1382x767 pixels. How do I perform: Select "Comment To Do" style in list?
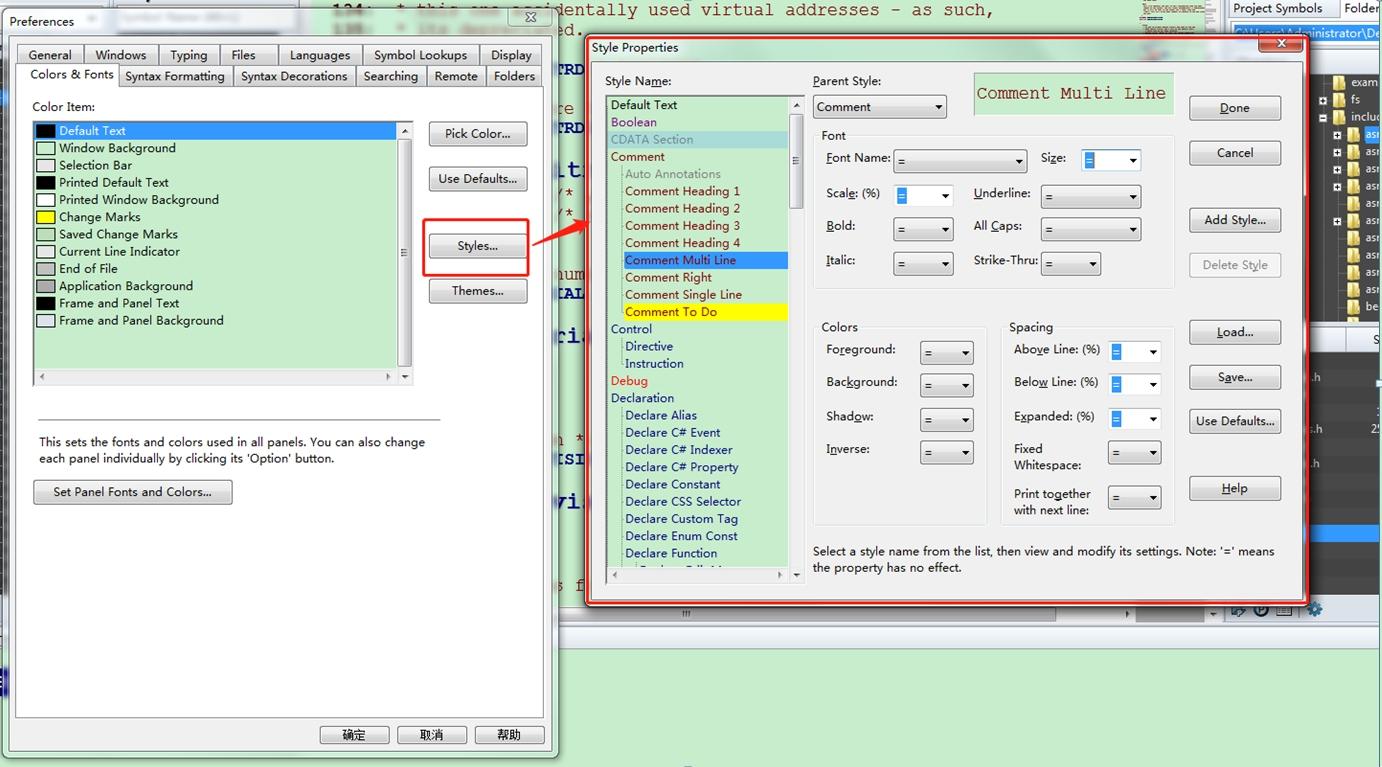click(x=670, y=312)
